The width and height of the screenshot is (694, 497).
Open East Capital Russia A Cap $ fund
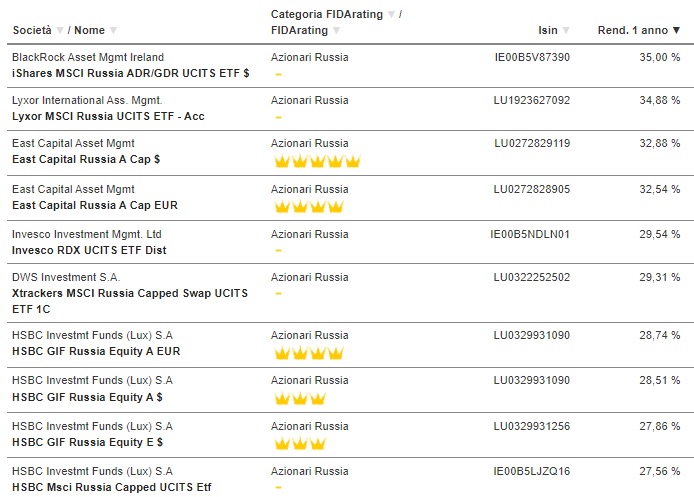pyautogui.click(x=86, y=159)
